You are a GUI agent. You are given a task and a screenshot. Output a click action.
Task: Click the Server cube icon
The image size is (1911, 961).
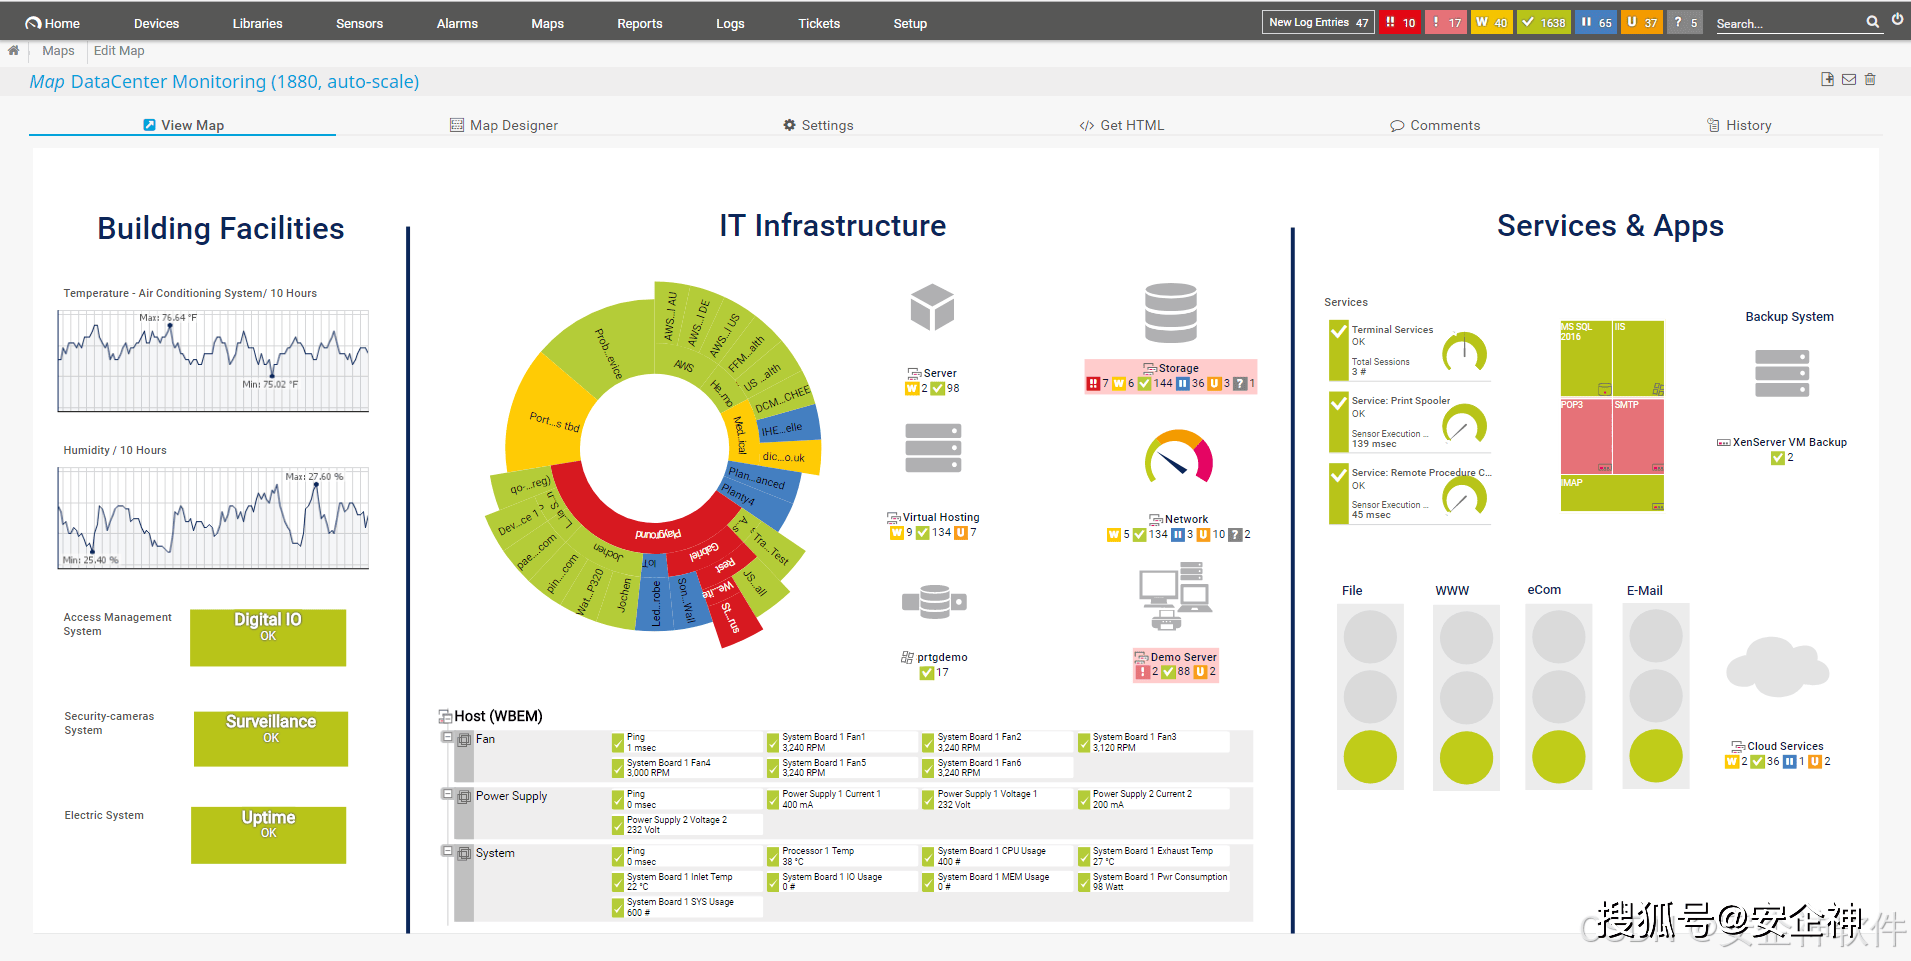(x=932, y=307)
